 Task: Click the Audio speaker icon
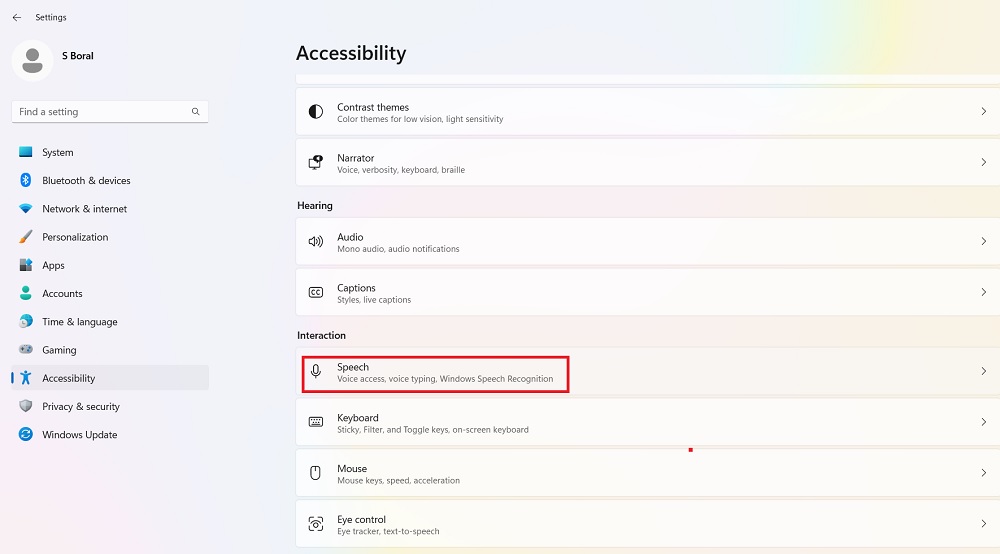pos(316,242)
